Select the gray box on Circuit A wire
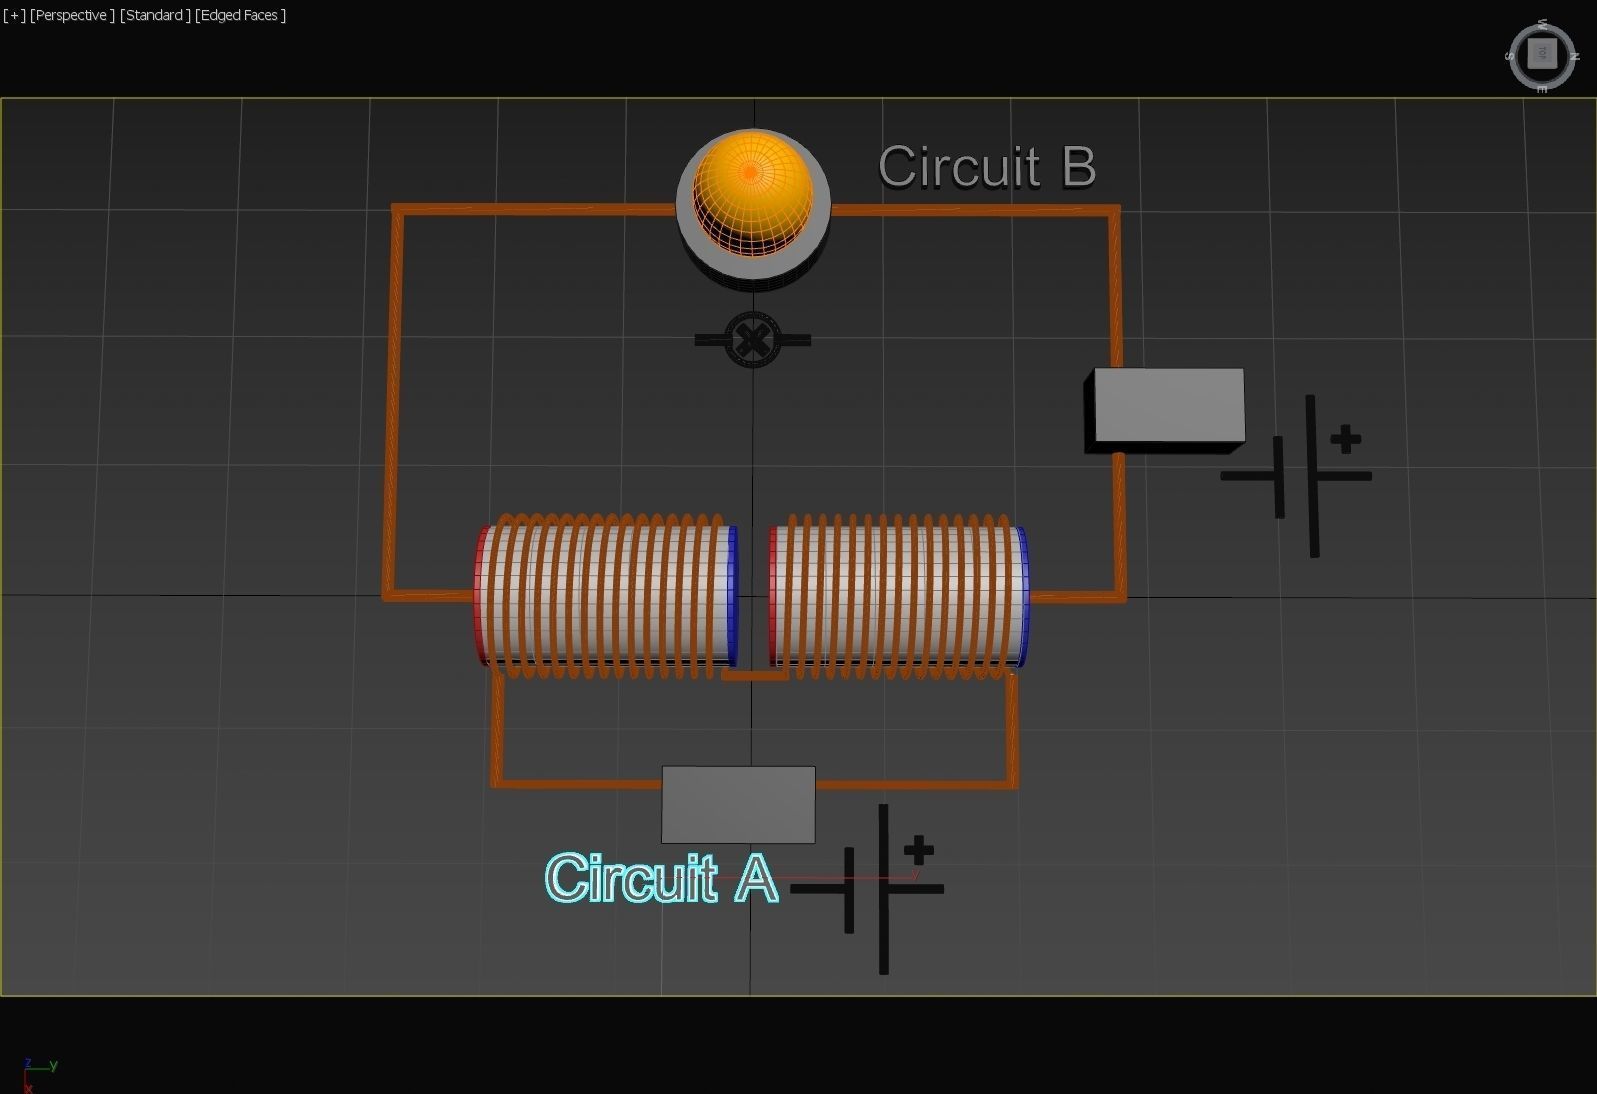 pos(738,805)
